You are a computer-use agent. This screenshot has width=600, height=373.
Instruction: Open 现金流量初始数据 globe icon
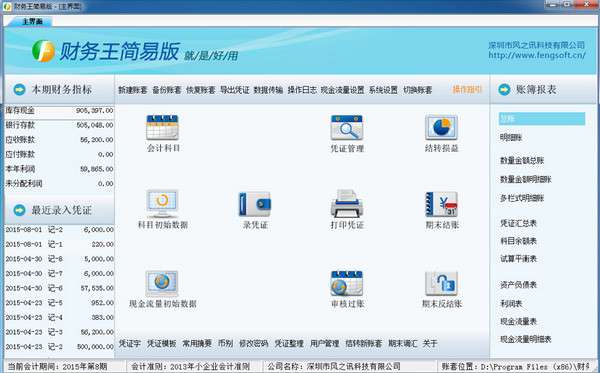pyautogui.click(x=162, y=283)
